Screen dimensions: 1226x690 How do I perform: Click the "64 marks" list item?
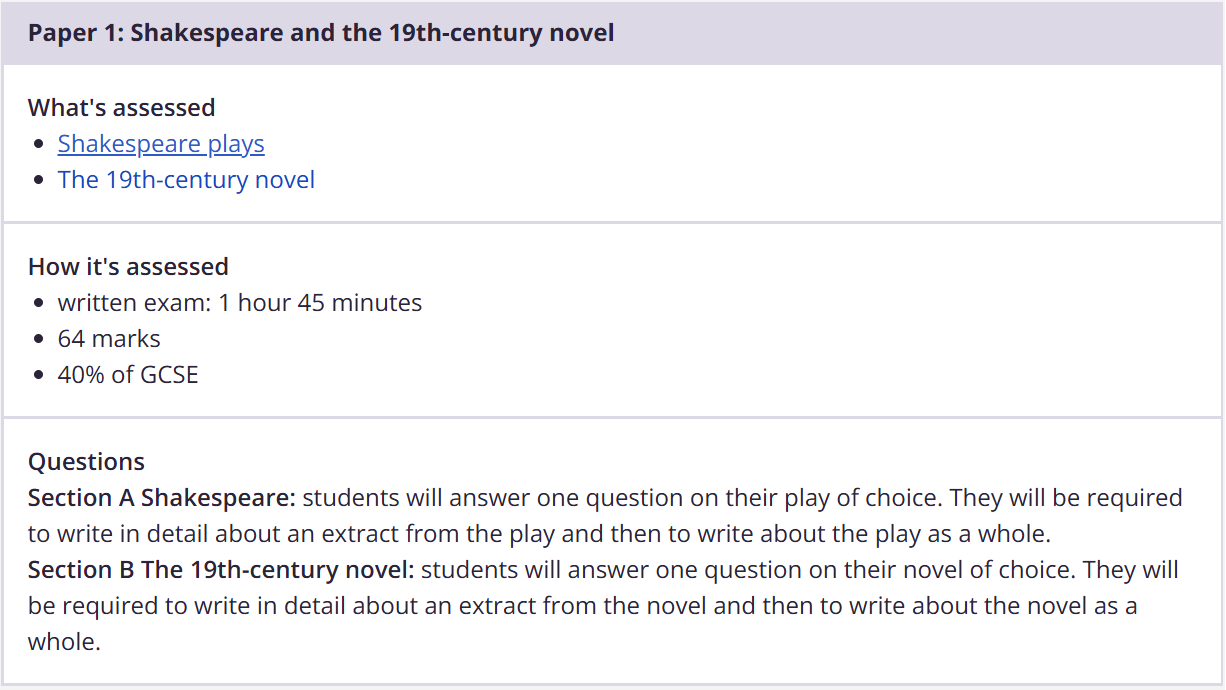(109, 339)
